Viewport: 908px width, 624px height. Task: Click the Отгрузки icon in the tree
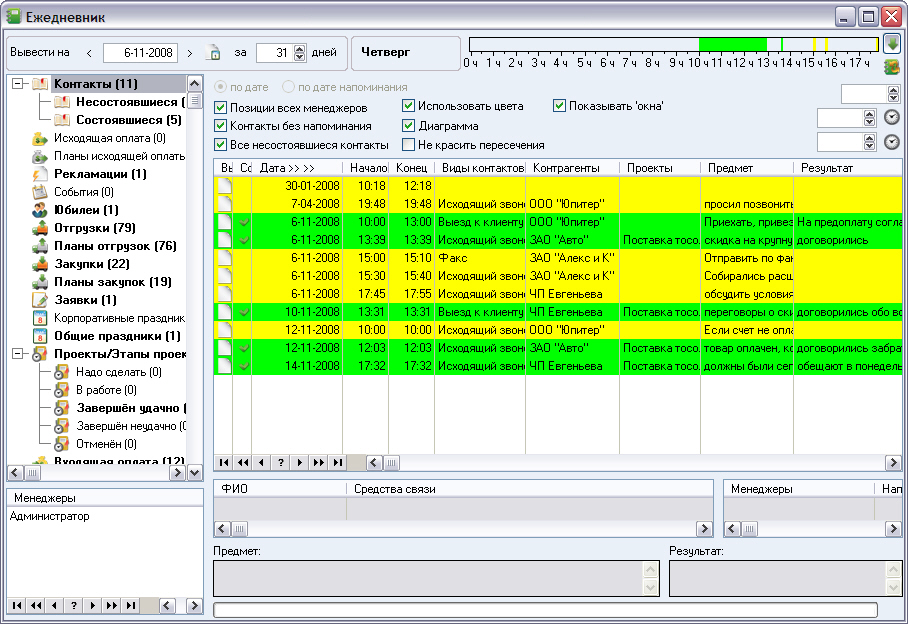40,228
